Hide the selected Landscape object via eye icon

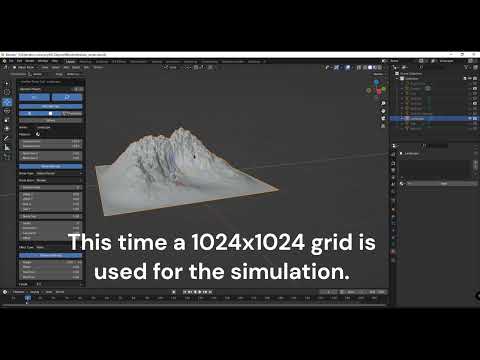pyautogui.click(x=470, y=118)
